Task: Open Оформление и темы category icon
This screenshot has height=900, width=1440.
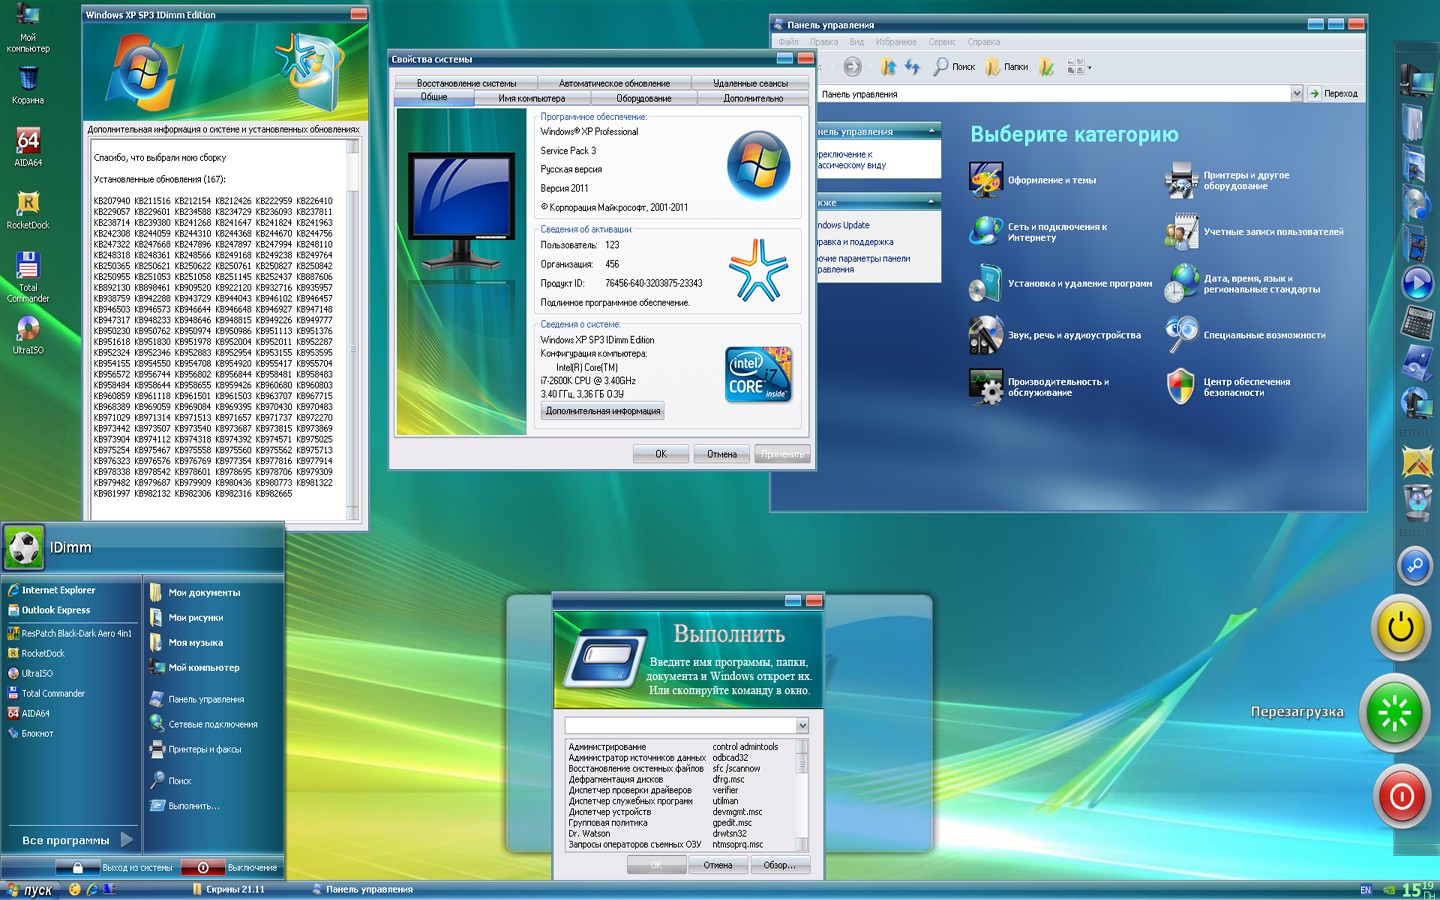Action: (986, 180)
